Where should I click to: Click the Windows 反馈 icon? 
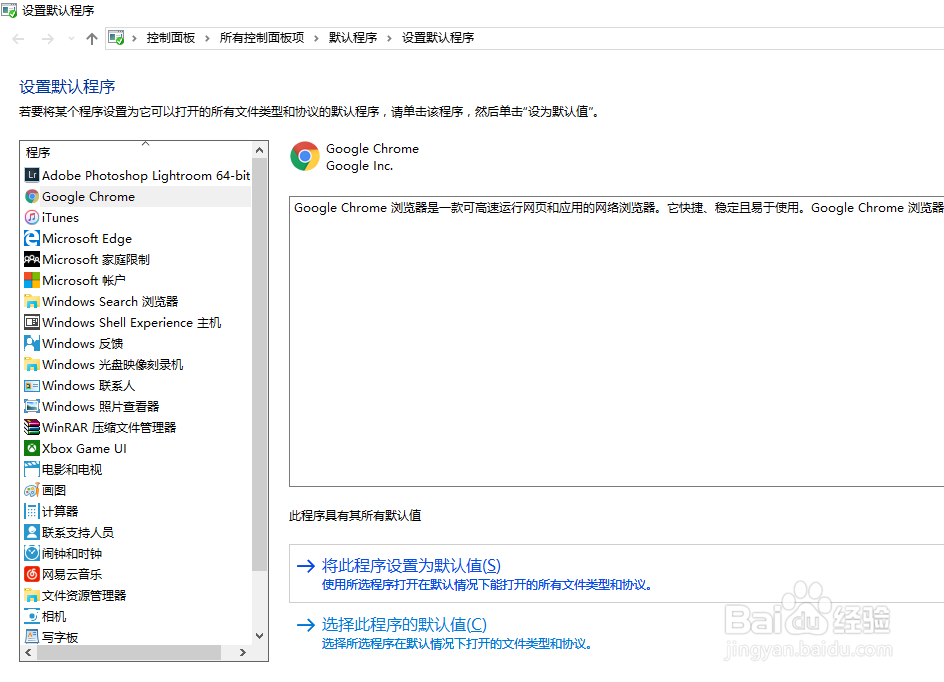[32, 343]
